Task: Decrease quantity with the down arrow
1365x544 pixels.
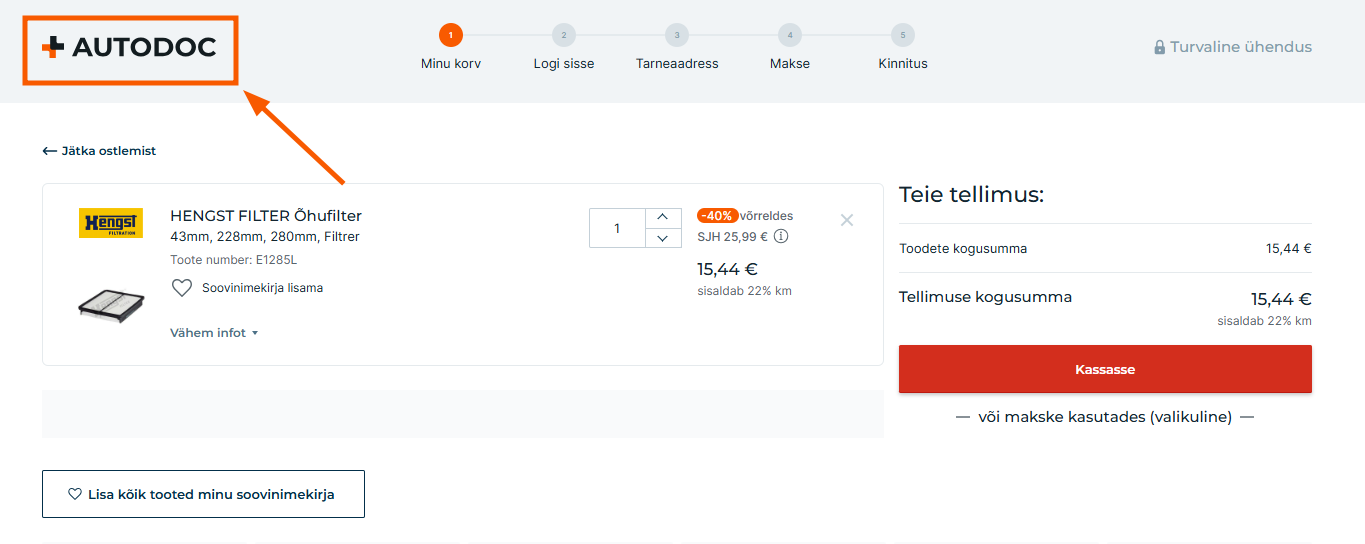Action: point(663,238)
